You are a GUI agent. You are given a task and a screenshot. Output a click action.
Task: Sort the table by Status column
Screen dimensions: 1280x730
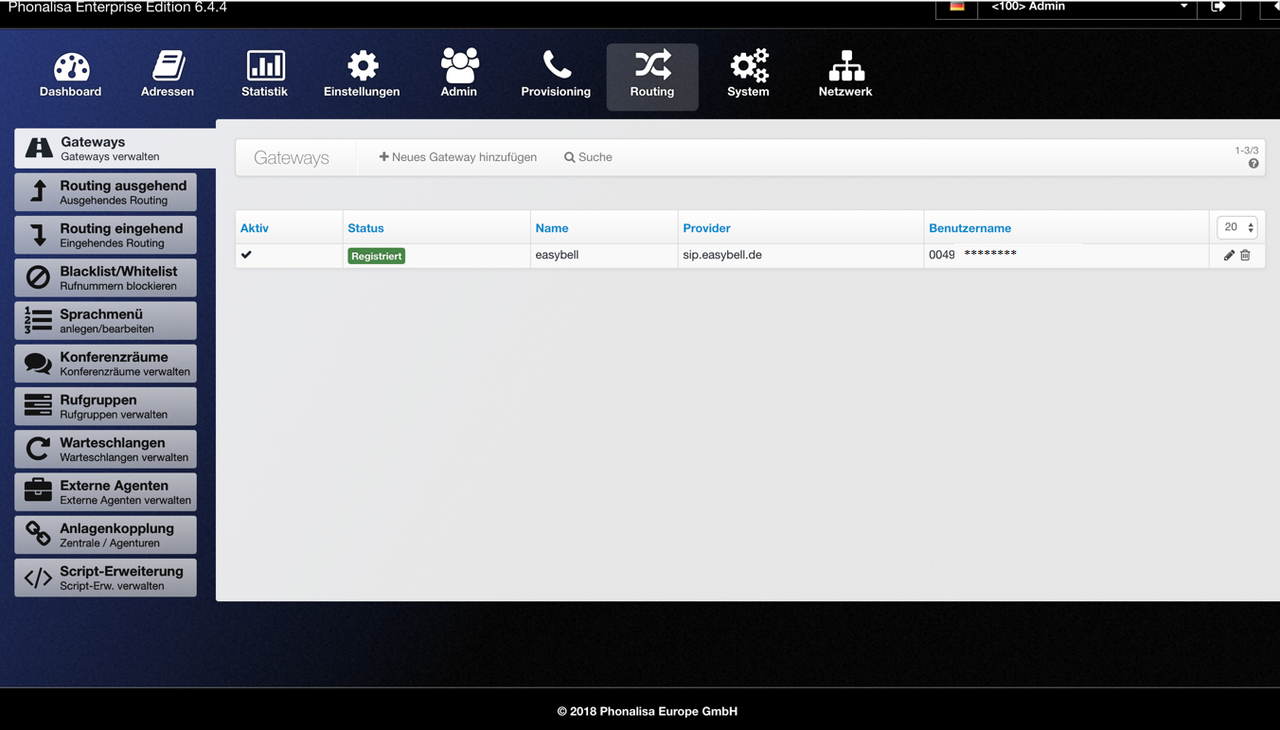click(x=366, y=228)
